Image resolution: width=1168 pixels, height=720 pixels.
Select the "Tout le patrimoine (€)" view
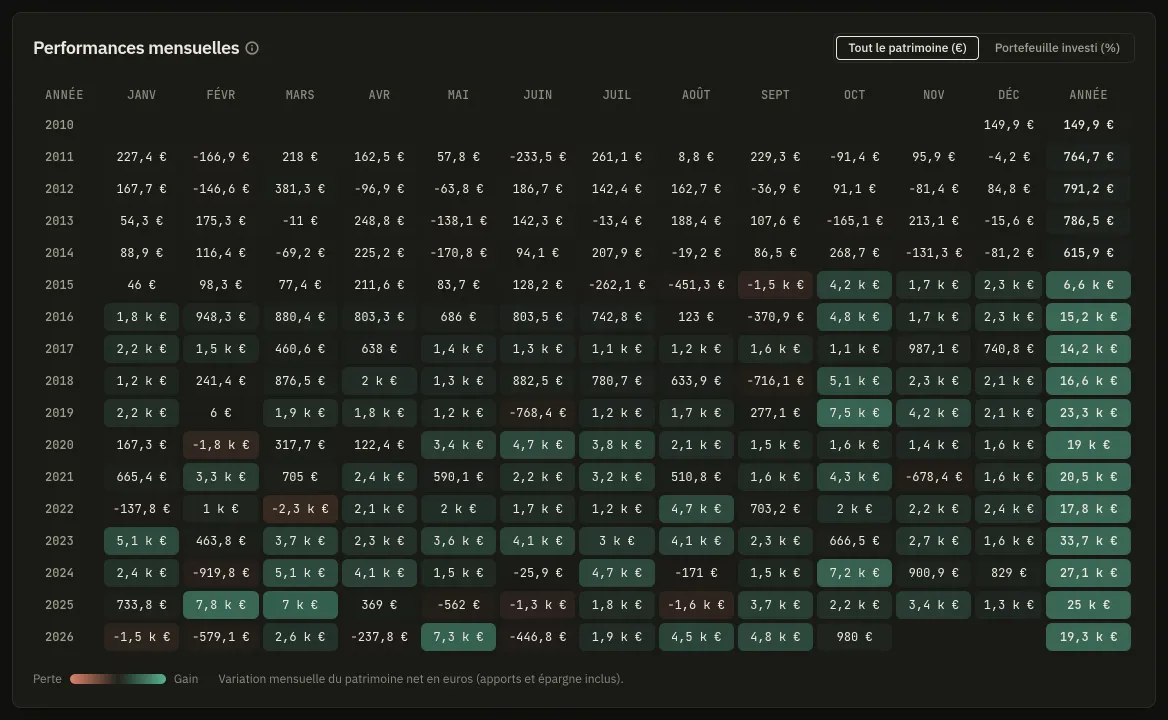(x=907, y=48)
